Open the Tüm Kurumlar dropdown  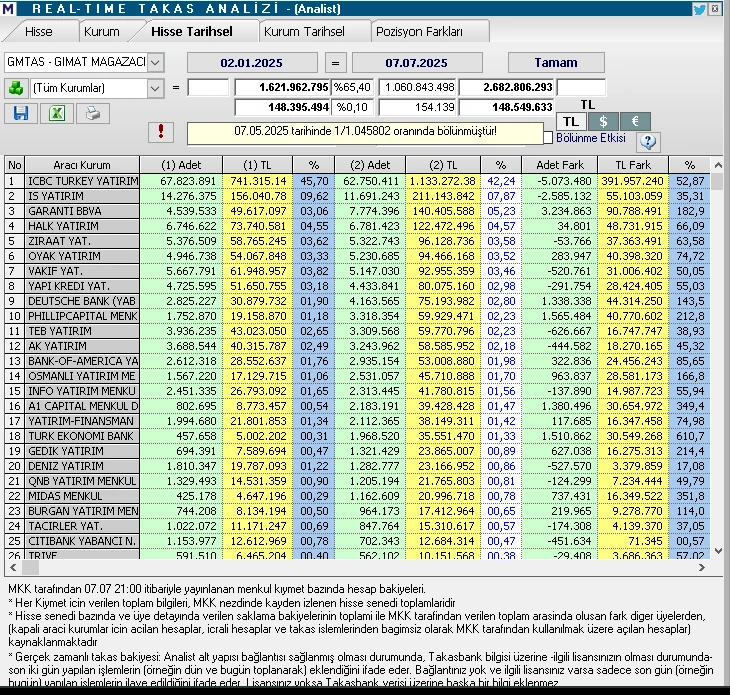[x=155, y=88]
